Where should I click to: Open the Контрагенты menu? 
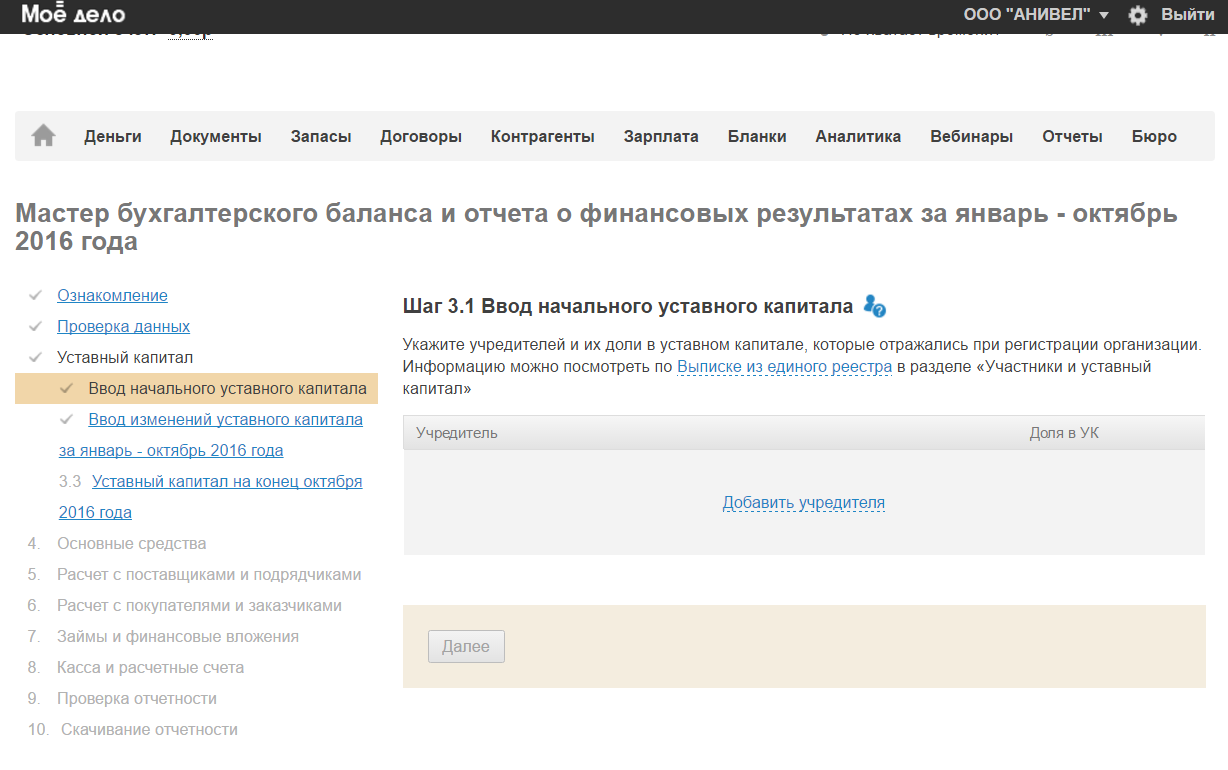[x=543, y=137]
